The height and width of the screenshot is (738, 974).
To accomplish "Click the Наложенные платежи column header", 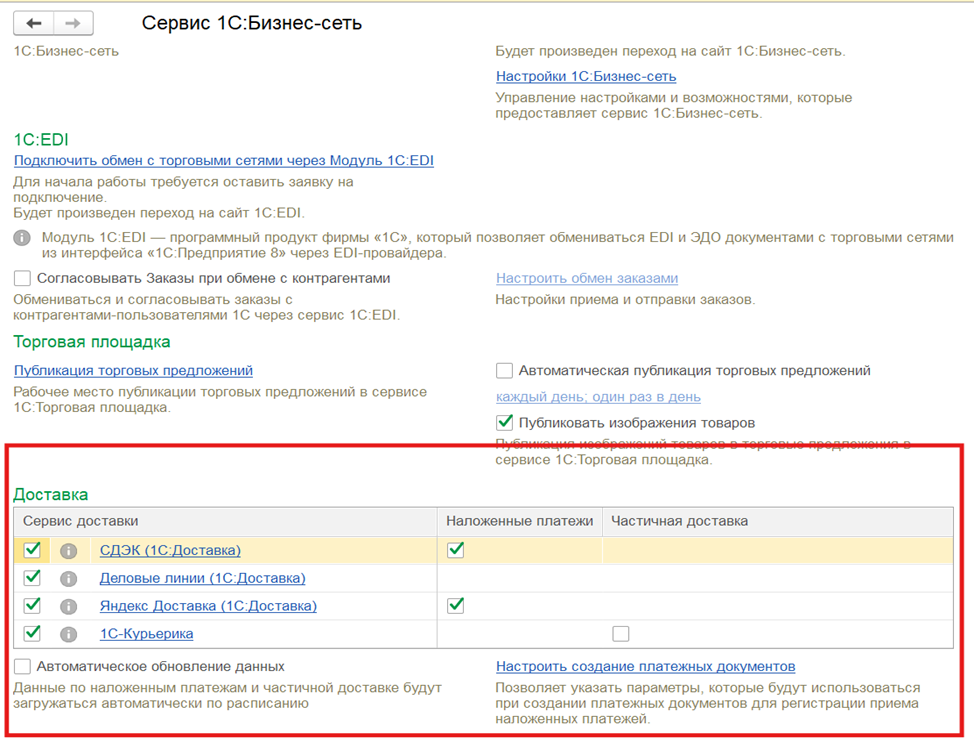I will 520,522.
